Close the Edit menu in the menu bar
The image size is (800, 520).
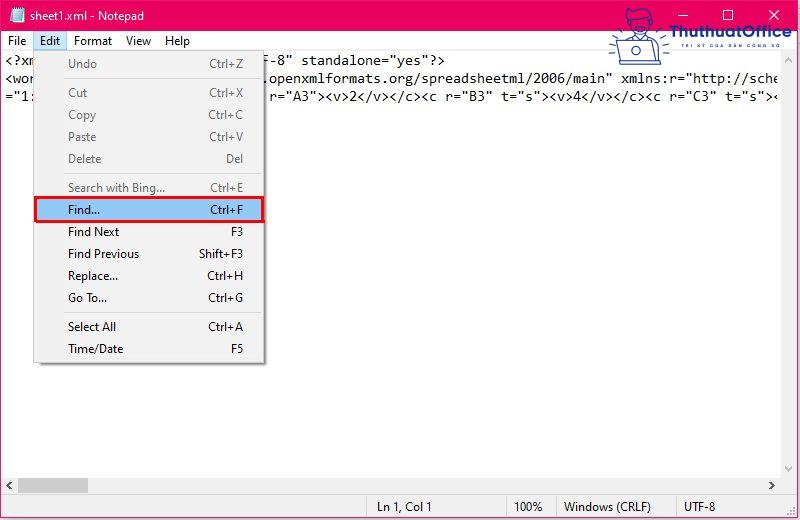point(50,41)
